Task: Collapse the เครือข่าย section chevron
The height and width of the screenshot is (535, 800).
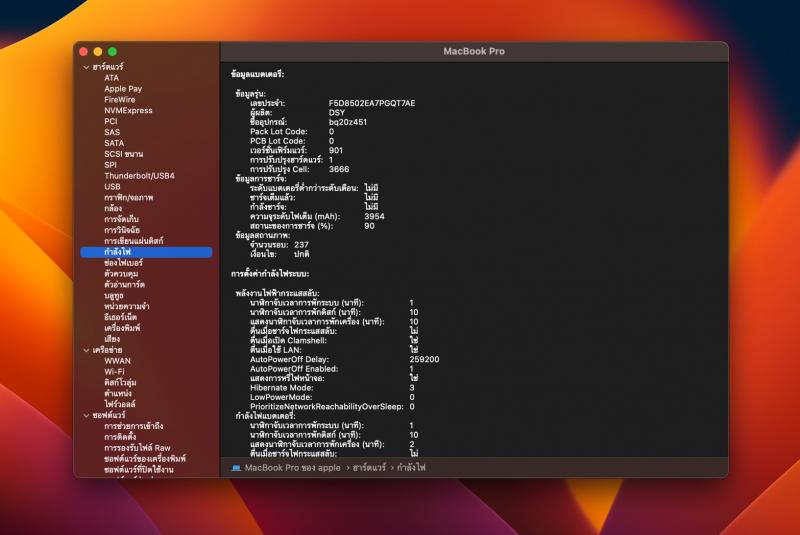Action: click(x=86, y=350)
